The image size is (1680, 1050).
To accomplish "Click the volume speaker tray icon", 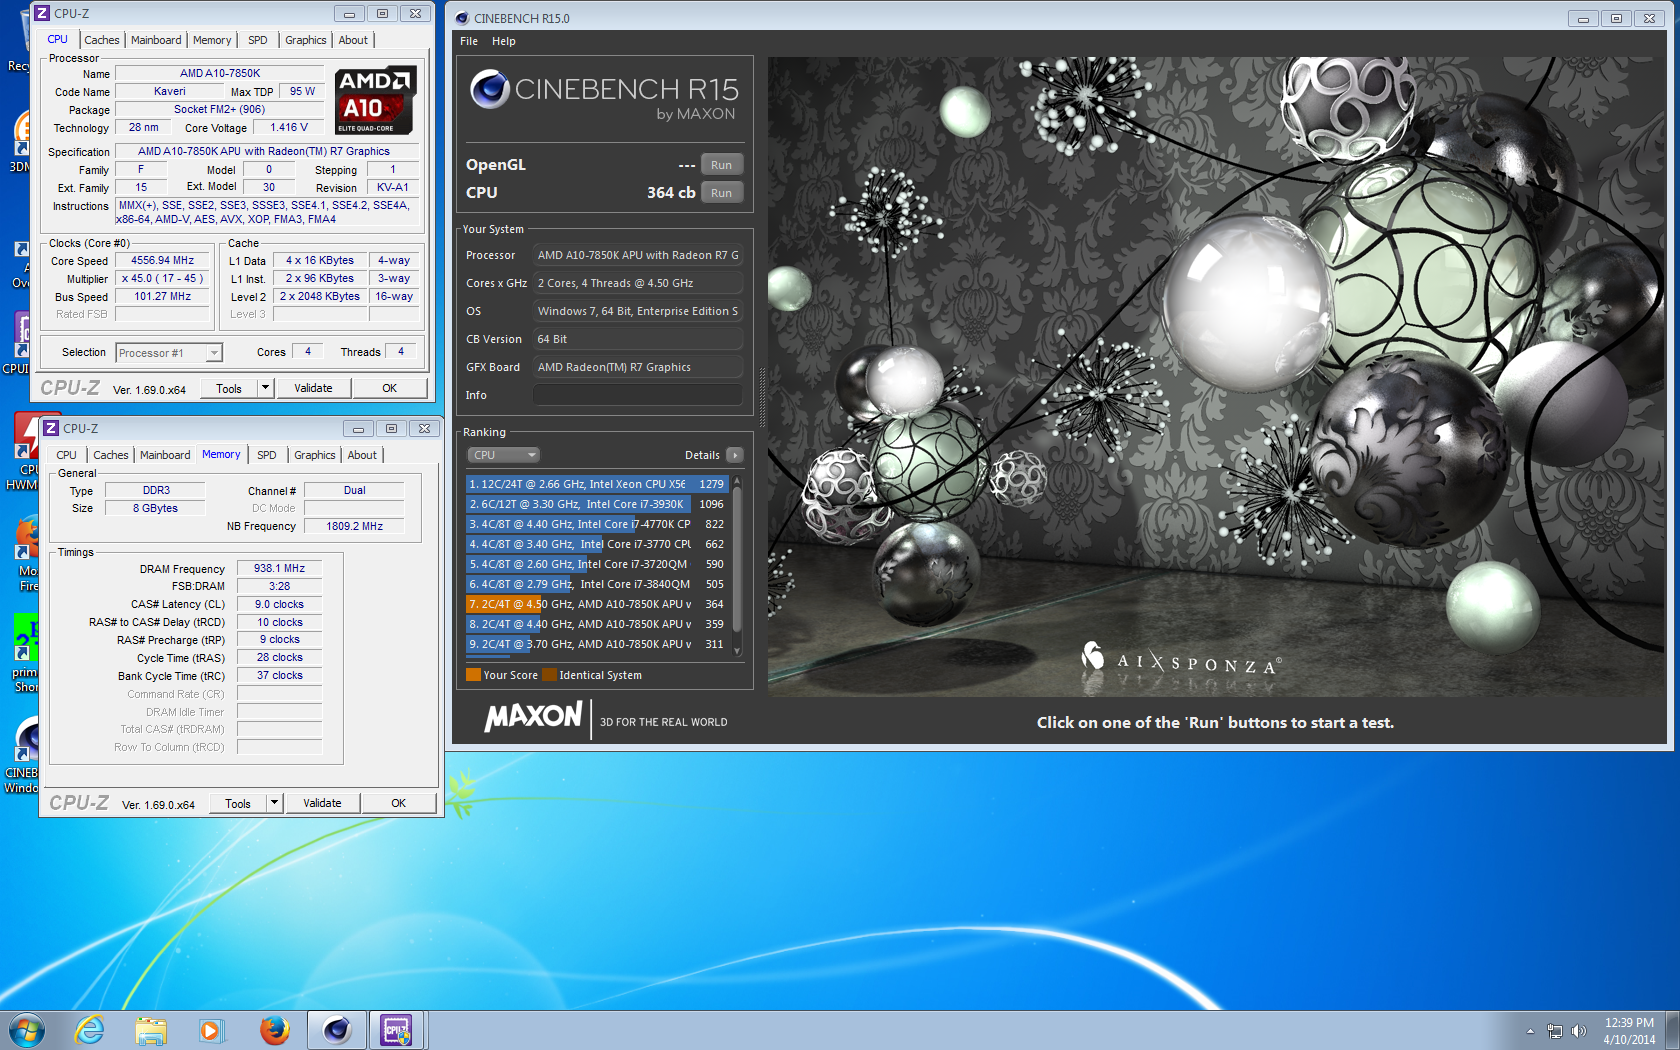I will coord(1579,1031).
